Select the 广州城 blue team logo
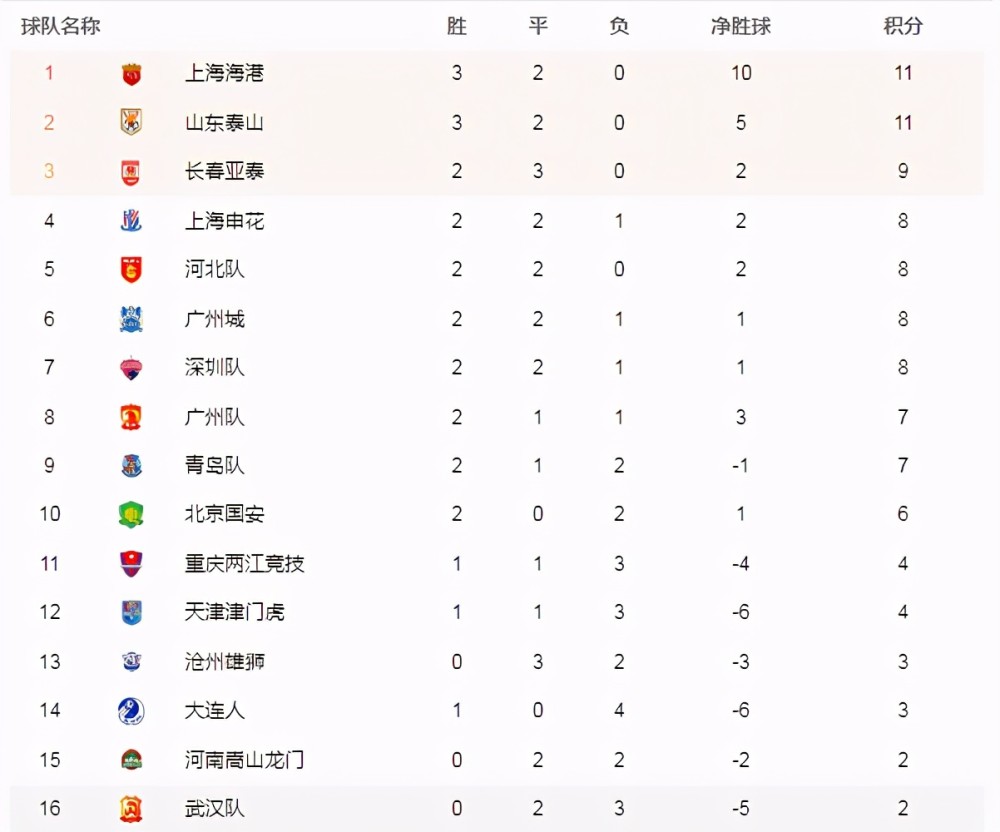The height and width of the screenshot is (832, 1000). point(131,319)
